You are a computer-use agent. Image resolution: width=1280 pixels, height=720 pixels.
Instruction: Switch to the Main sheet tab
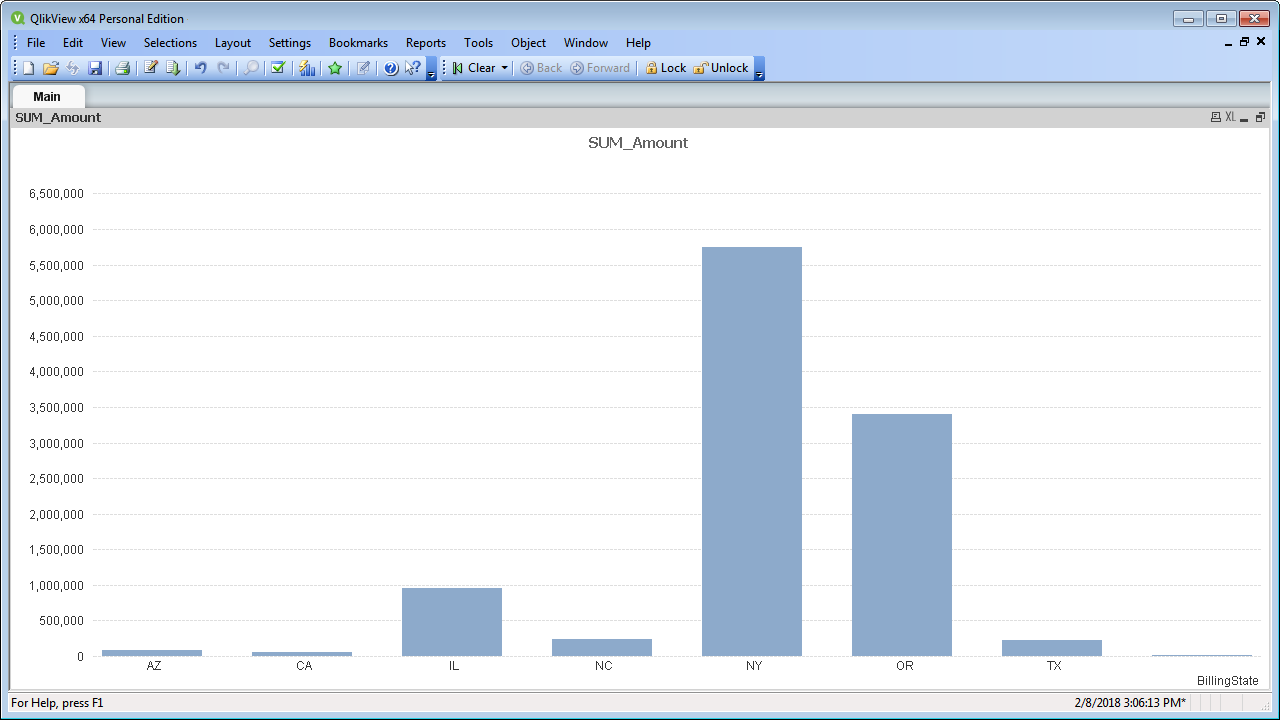pos(47,96)
